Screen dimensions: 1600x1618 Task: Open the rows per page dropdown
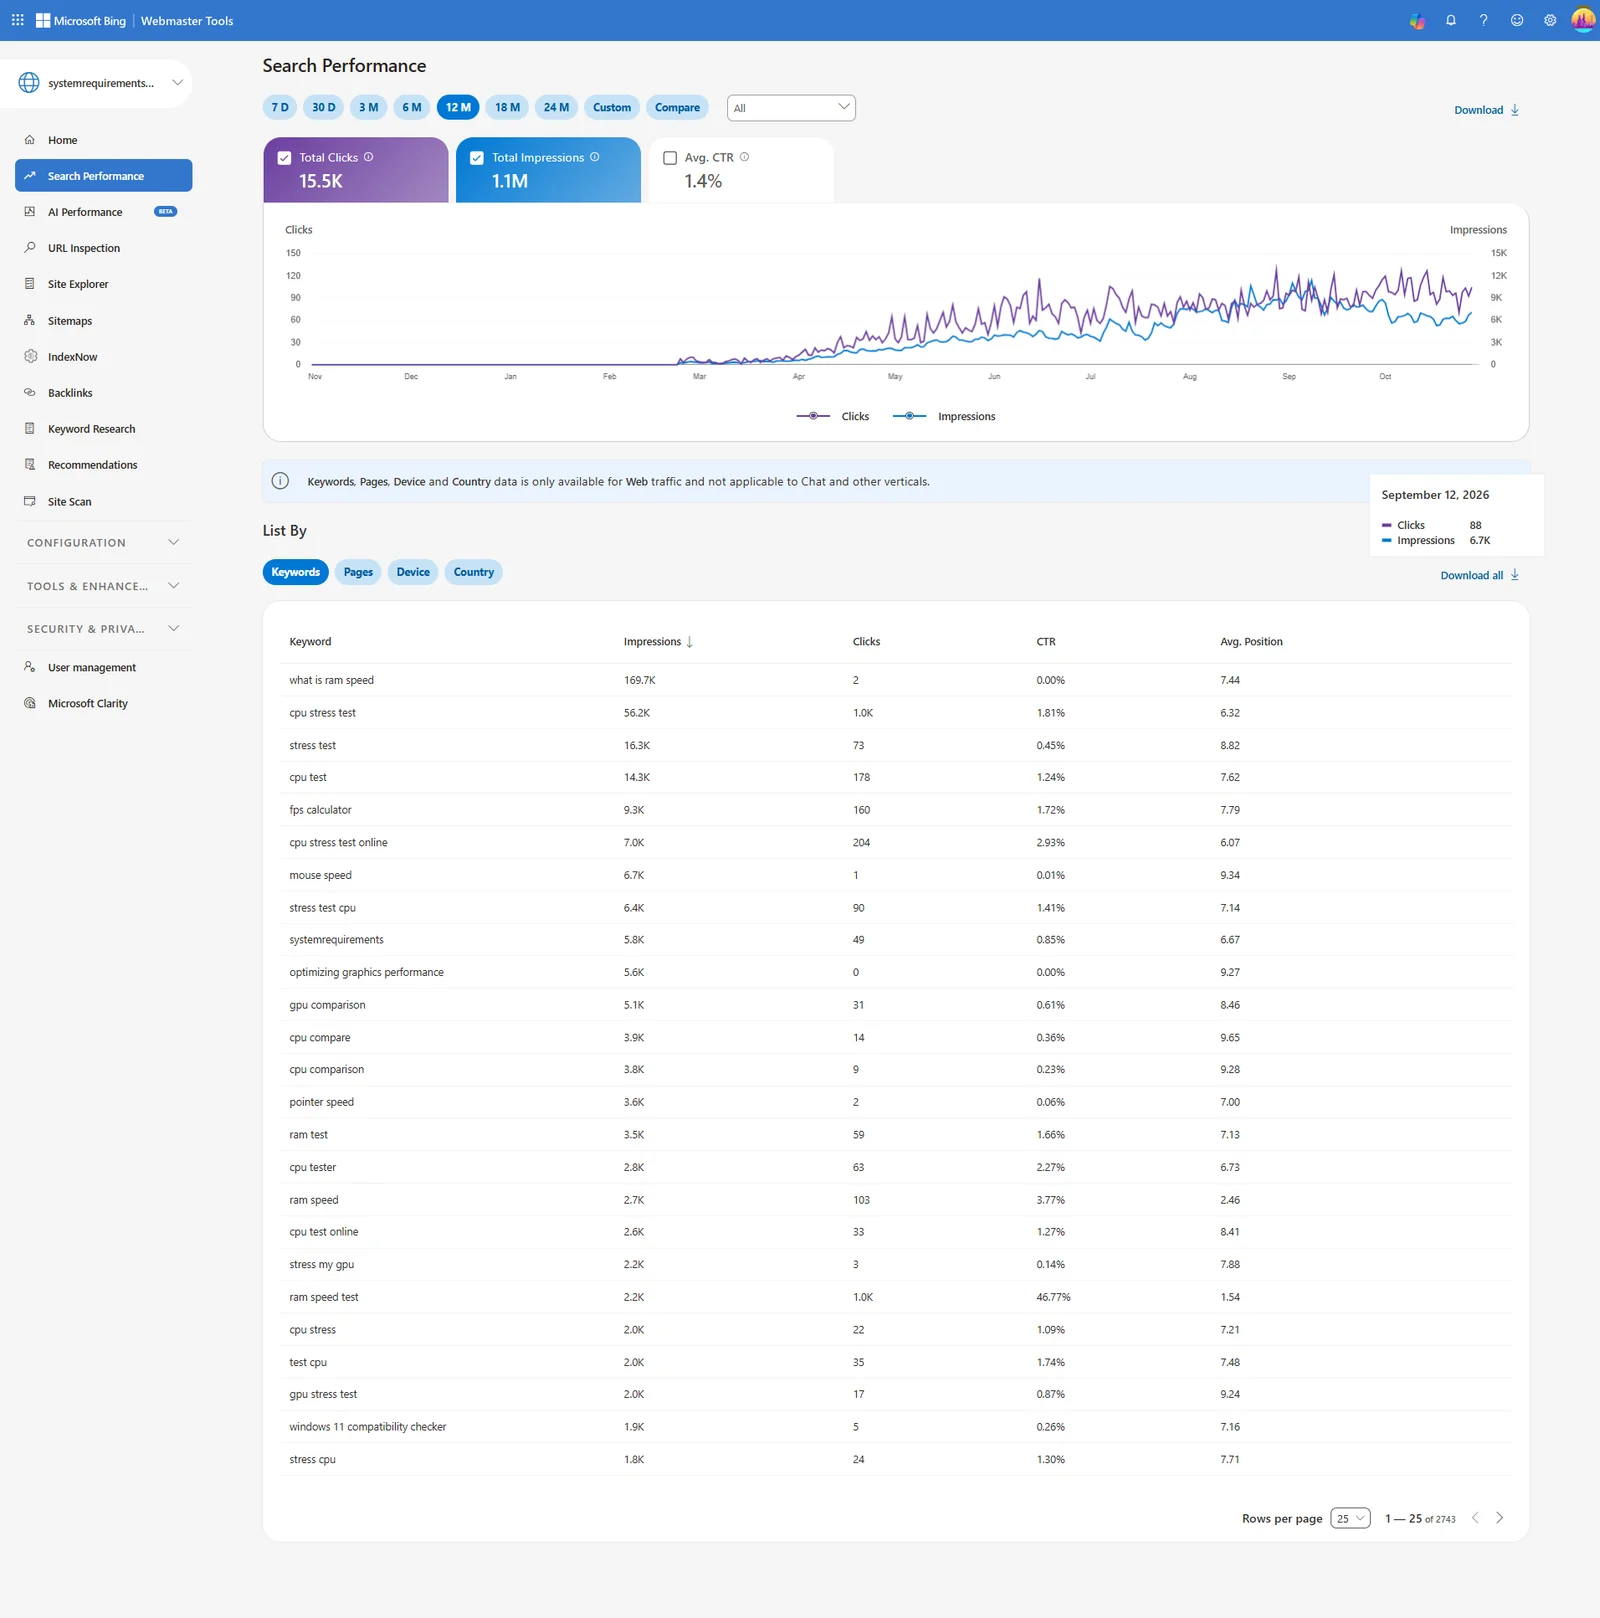point(1350,1518)
